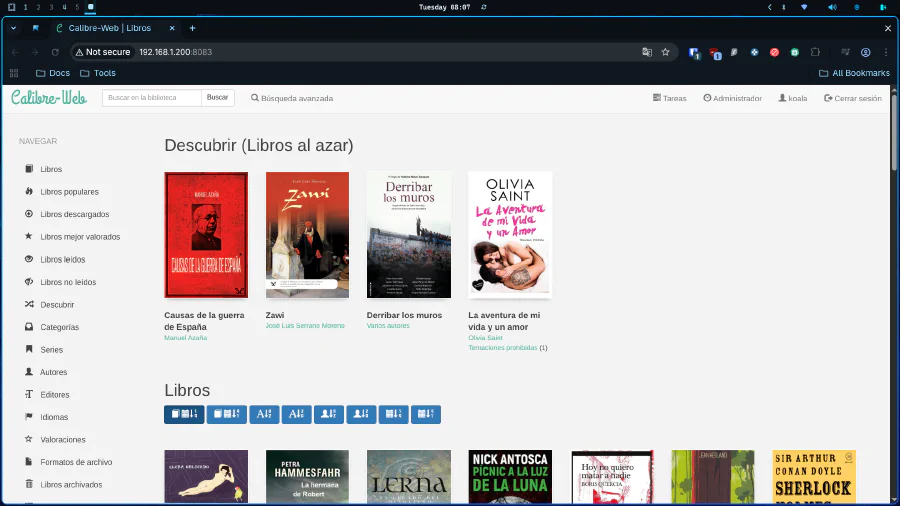Open Tareas in the top navigation
The width and height of the screenshot is (900, 506).
(669, 98)
